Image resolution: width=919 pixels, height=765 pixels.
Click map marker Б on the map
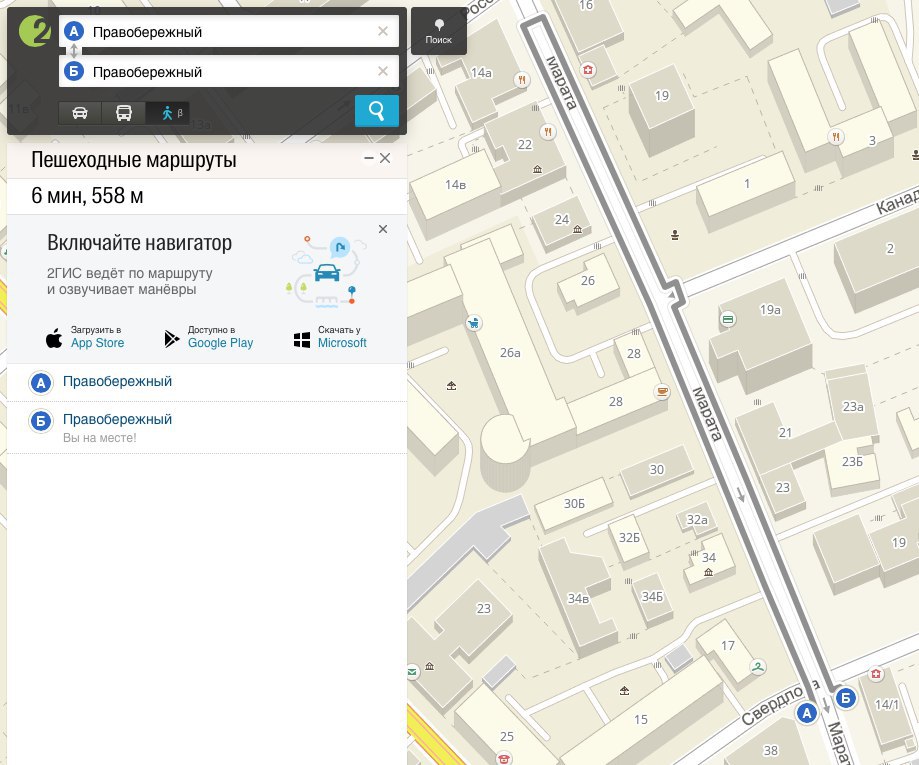845,698
